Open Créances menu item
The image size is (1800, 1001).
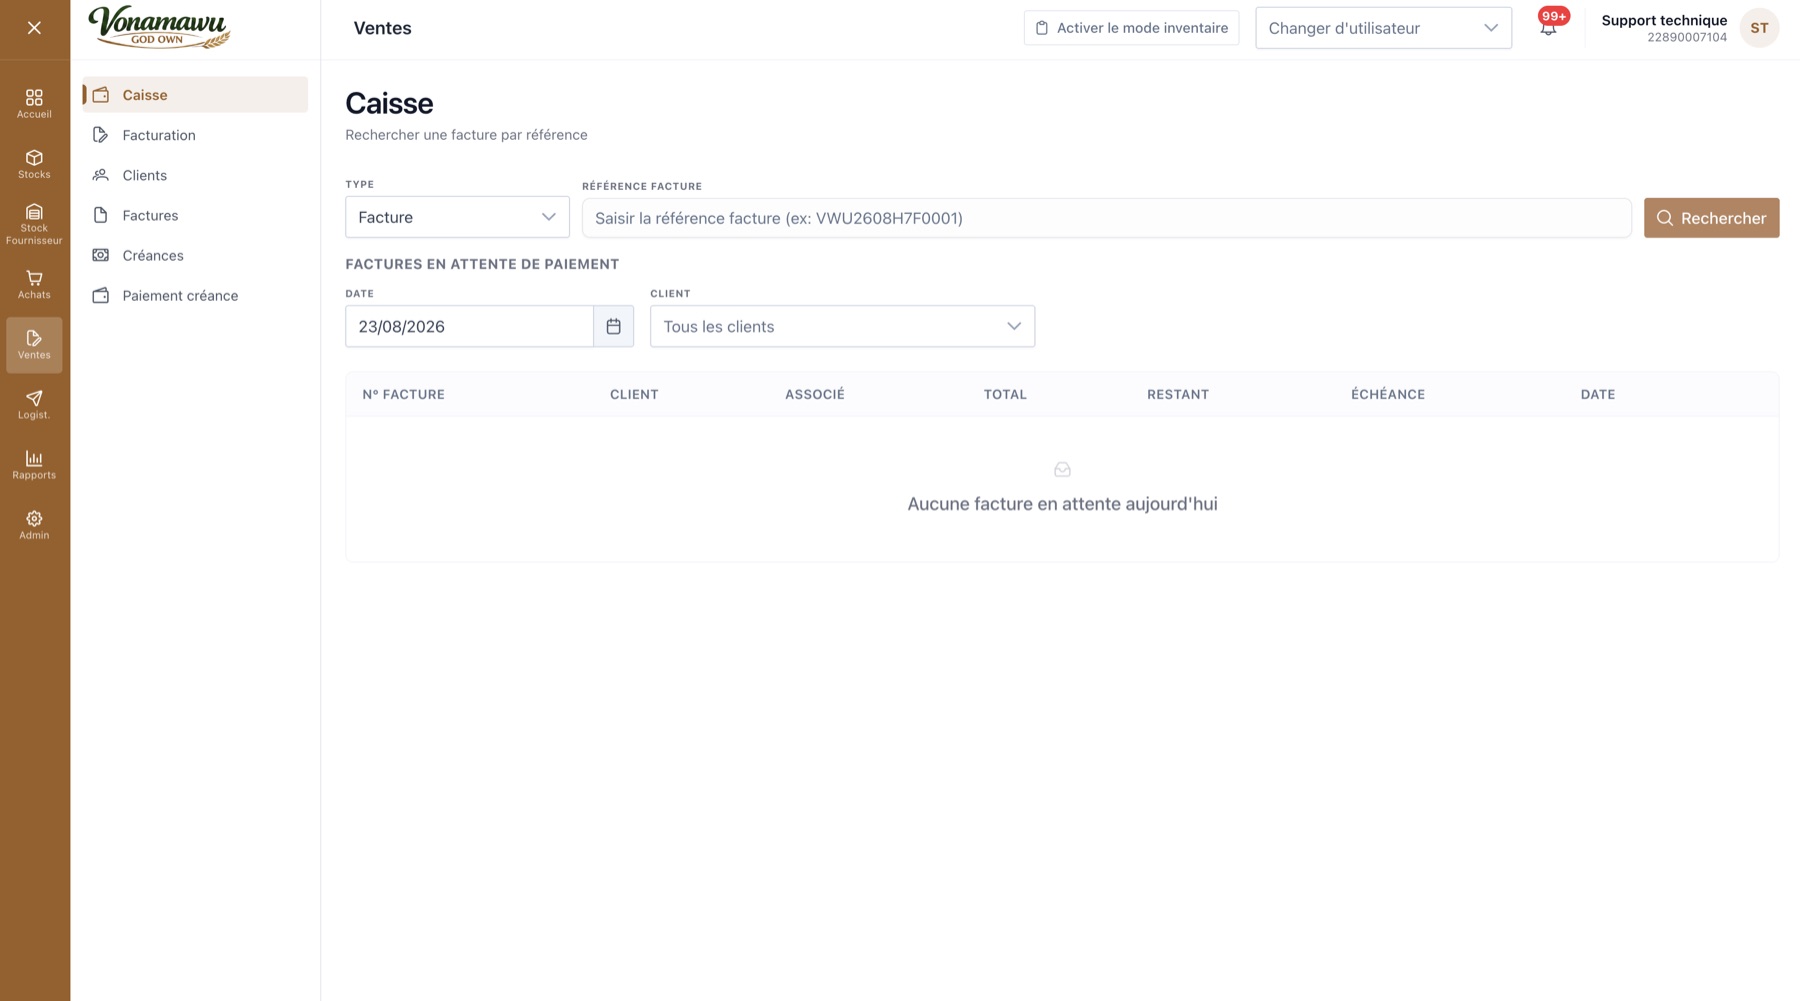point(195,255)
